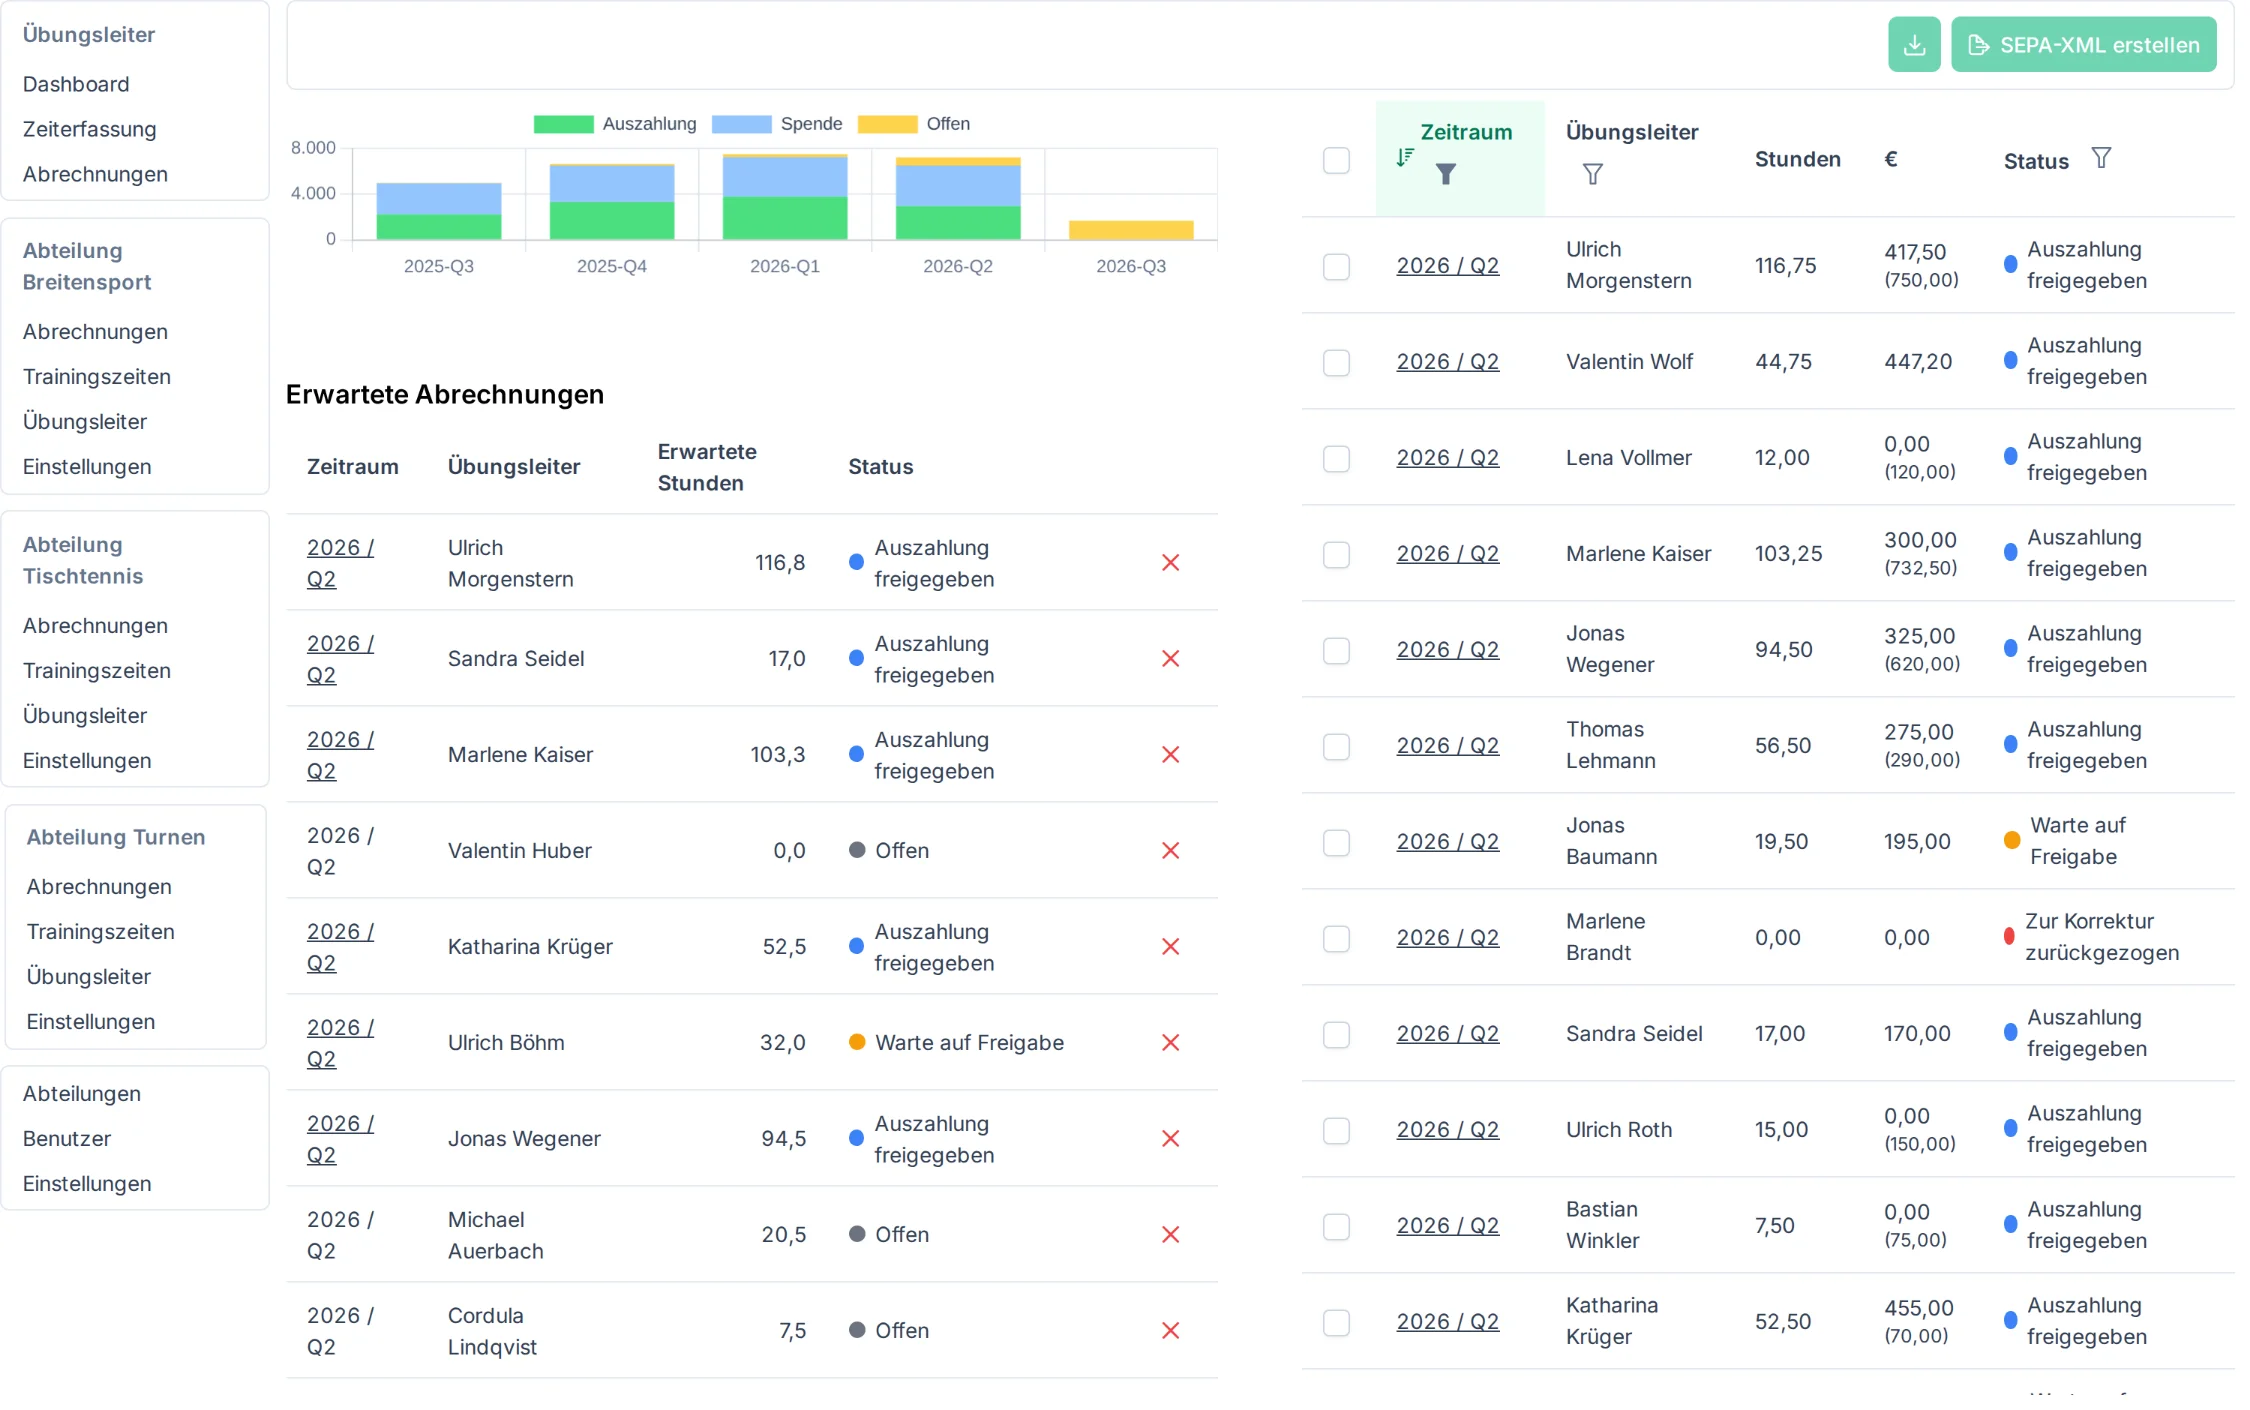This screenshot has width=2250, height=1410.
Task: Click the 'Erwartete Abrechnungen' heading
Action: (x=445, y=395)
